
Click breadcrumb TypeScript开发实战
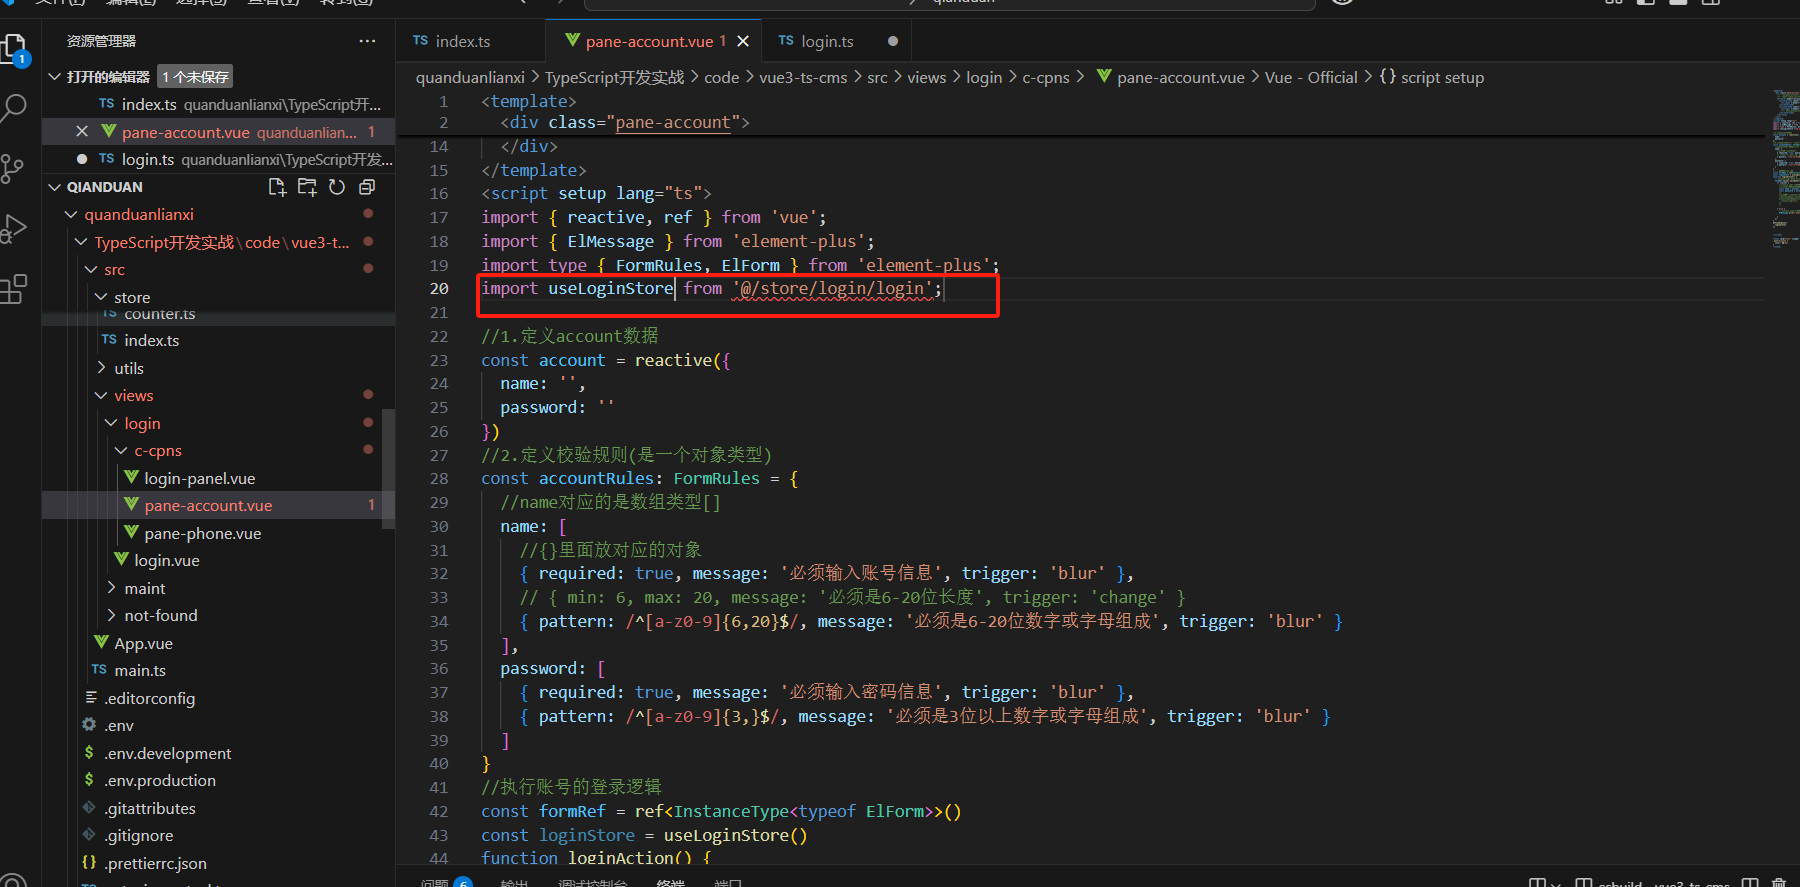(x=614, y=77)
